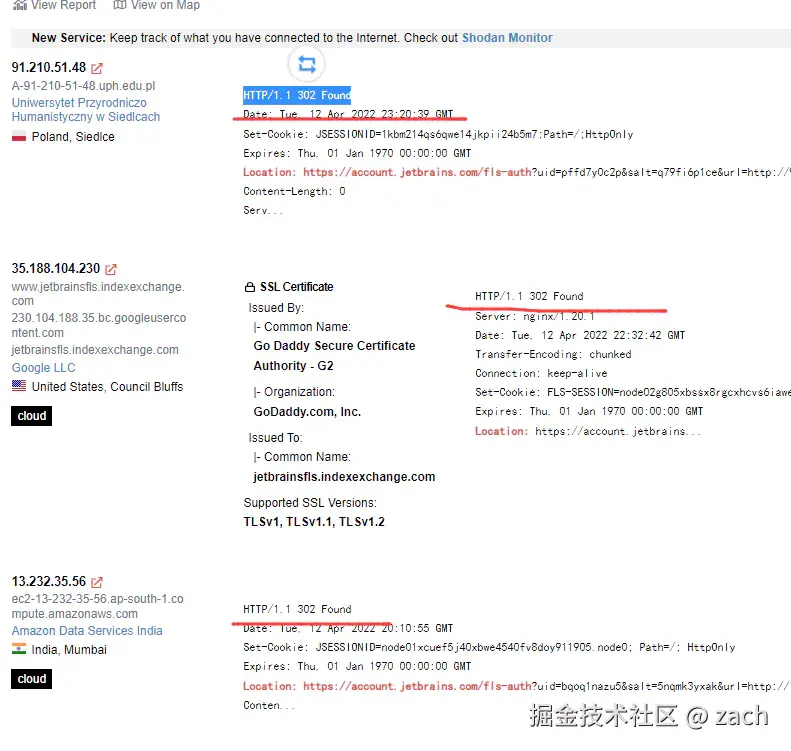Click hostname ec2-13-232-35-56.ap-south-1.compute.amazonaws.com

pos(97,606)
